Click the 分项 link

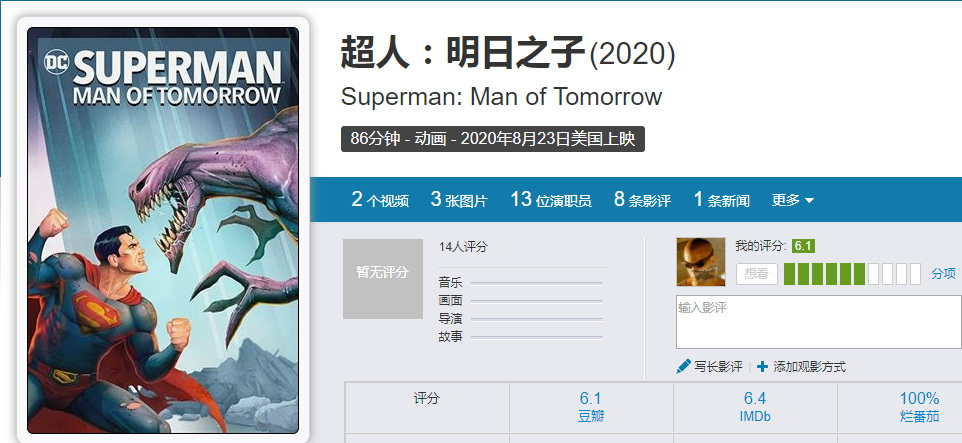coord(944,274)
